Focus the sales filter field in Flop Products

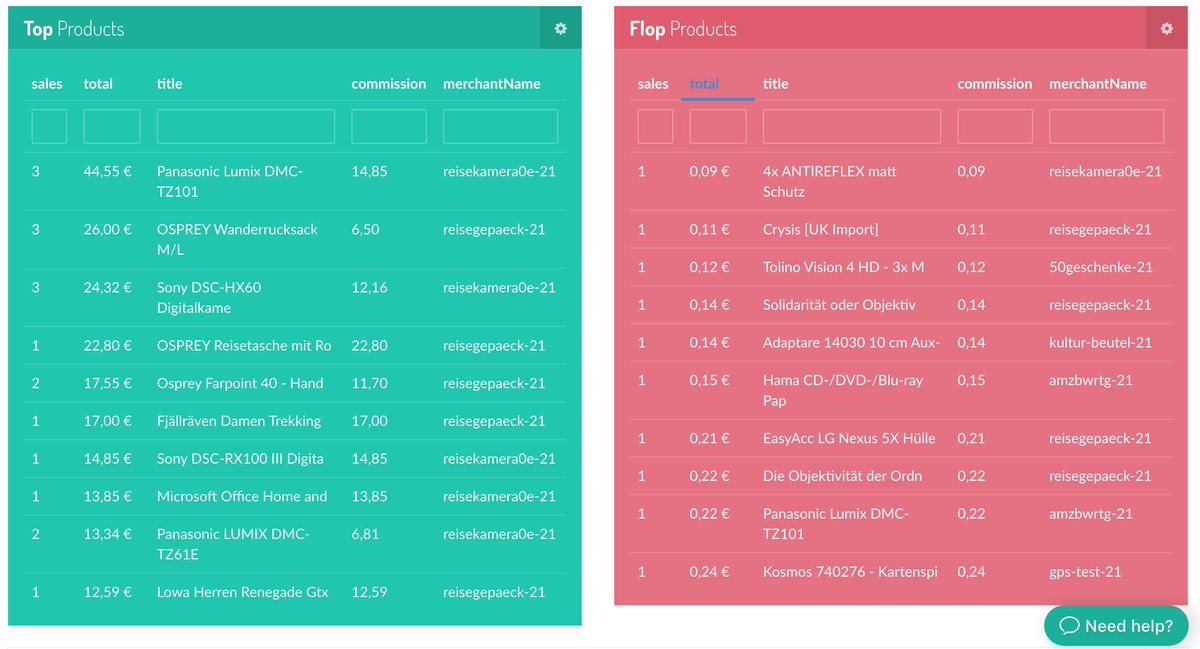point(655,126)
